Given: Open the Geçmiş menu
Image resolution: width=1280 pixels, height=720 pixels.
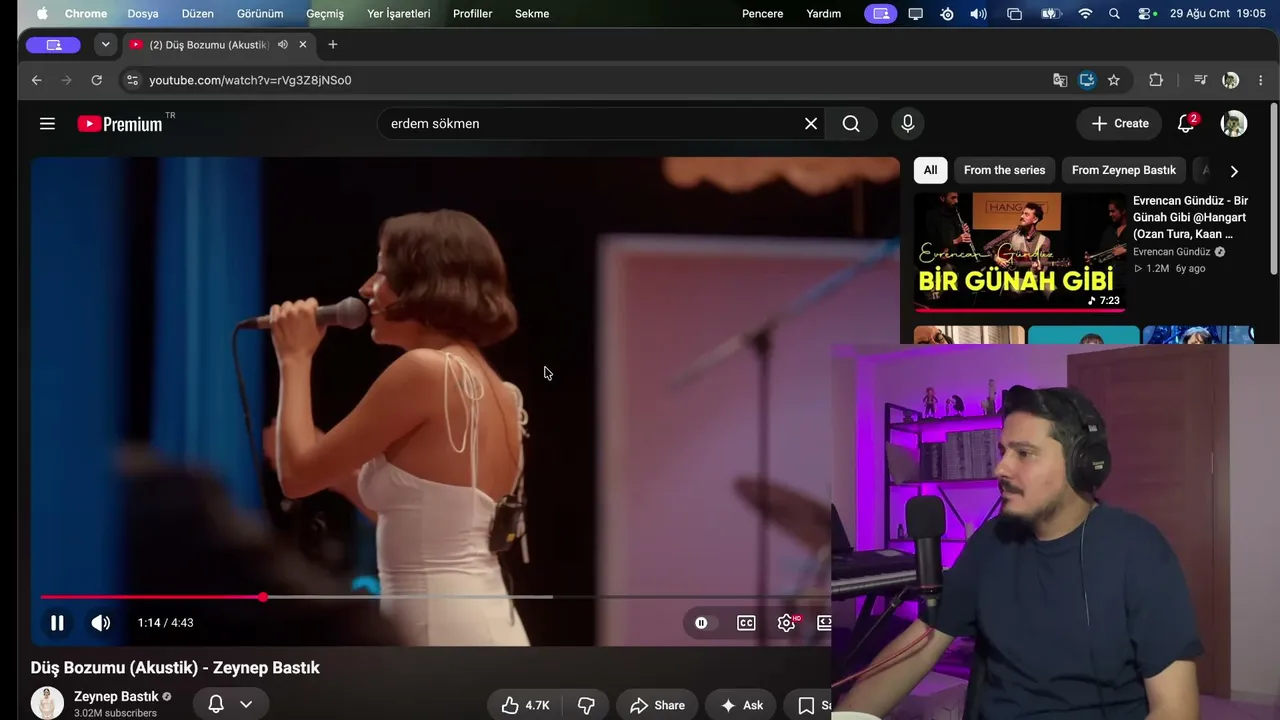Looking at the screenshot, I should pyautogui.click(x=325, y=14).
